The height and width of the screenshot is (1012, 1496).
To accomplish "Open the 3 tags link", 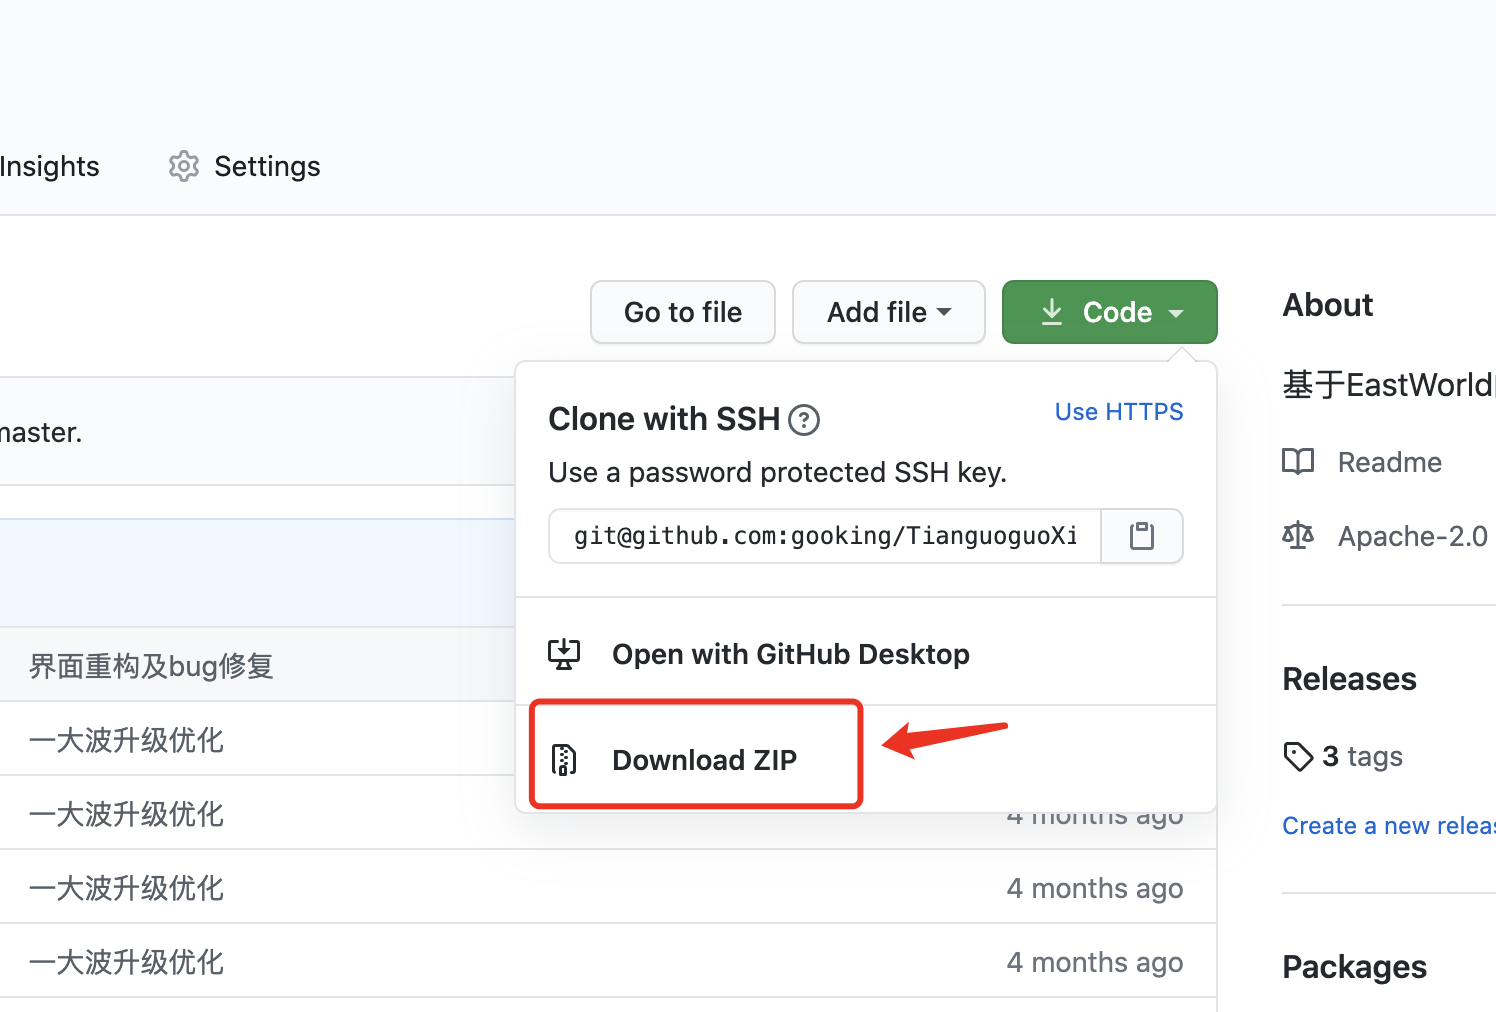I will pos(1362,757).
